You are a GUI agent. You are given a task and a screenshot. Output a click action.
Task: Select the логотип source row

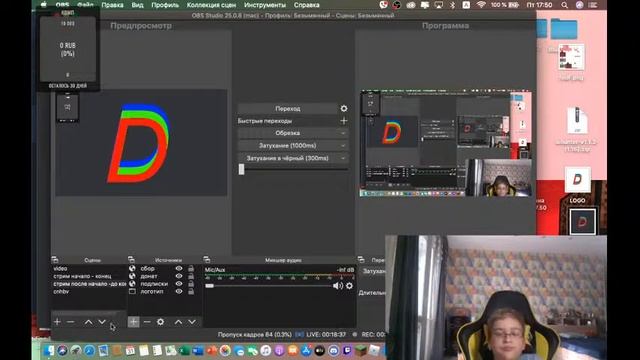pyautogui.click(x=164, y=291)
